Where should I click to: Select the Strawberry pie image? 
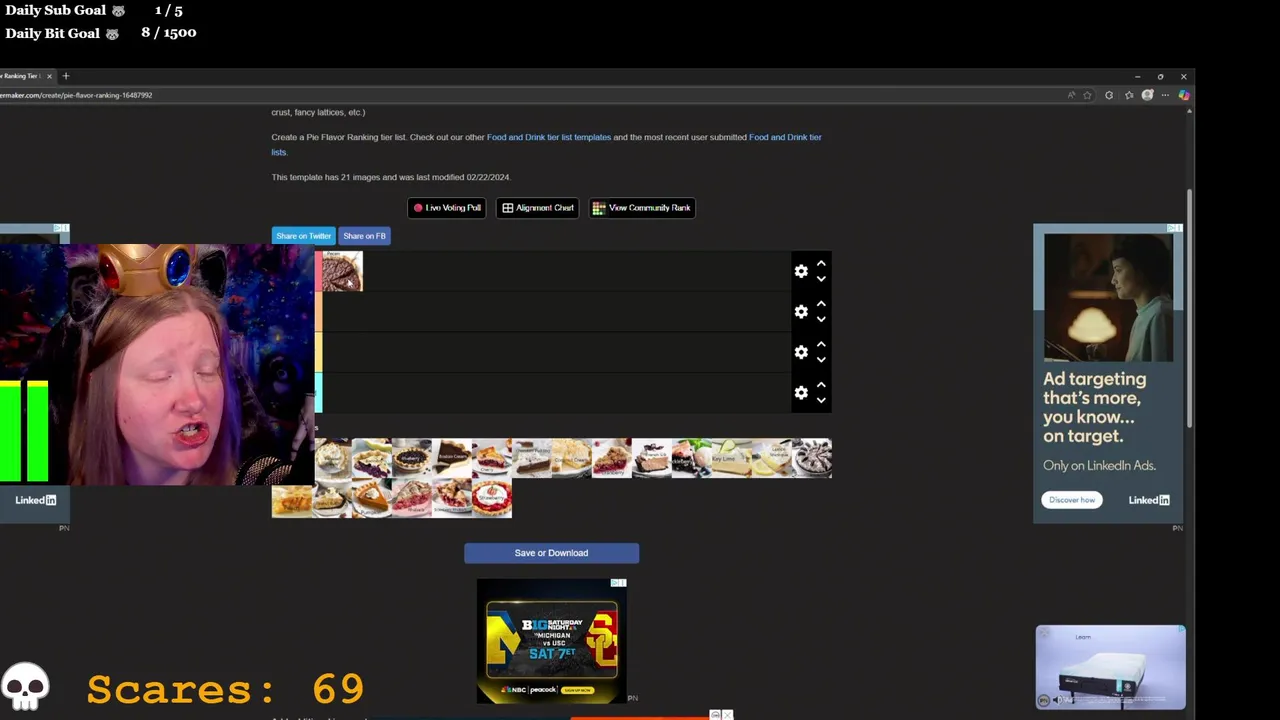(491, 498)
